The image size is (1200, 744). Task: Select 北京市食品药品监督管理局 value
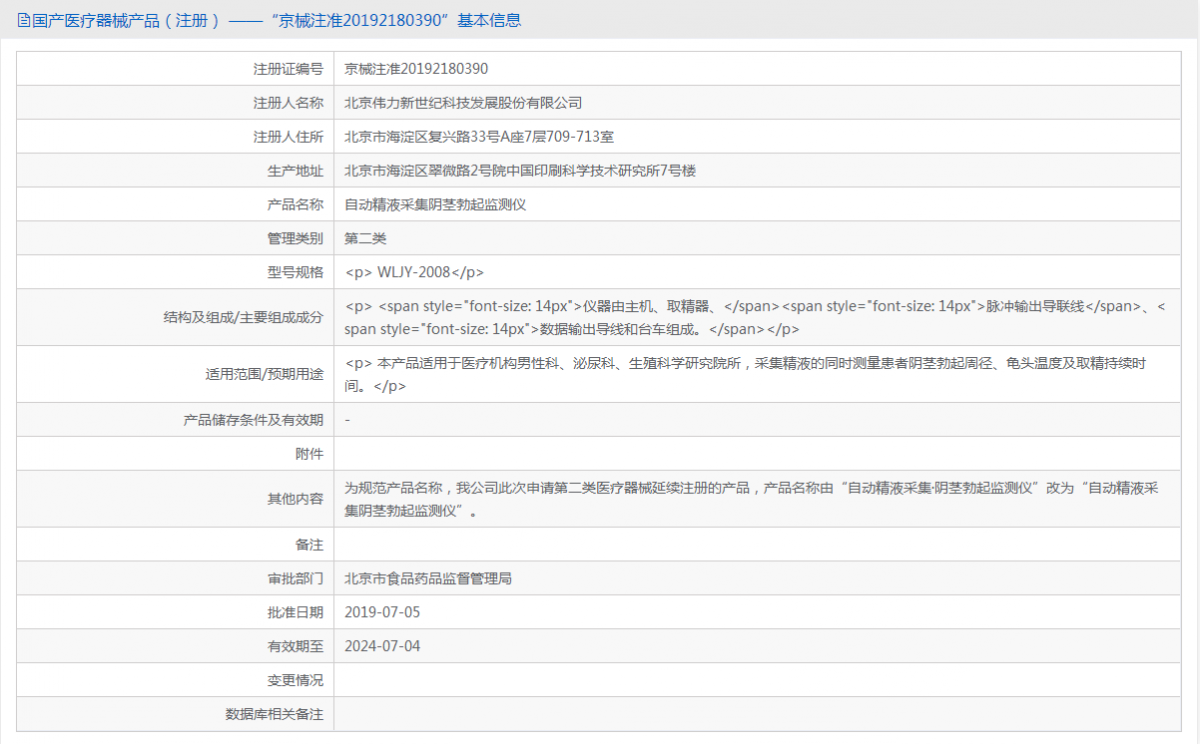[x=428, y=579]
